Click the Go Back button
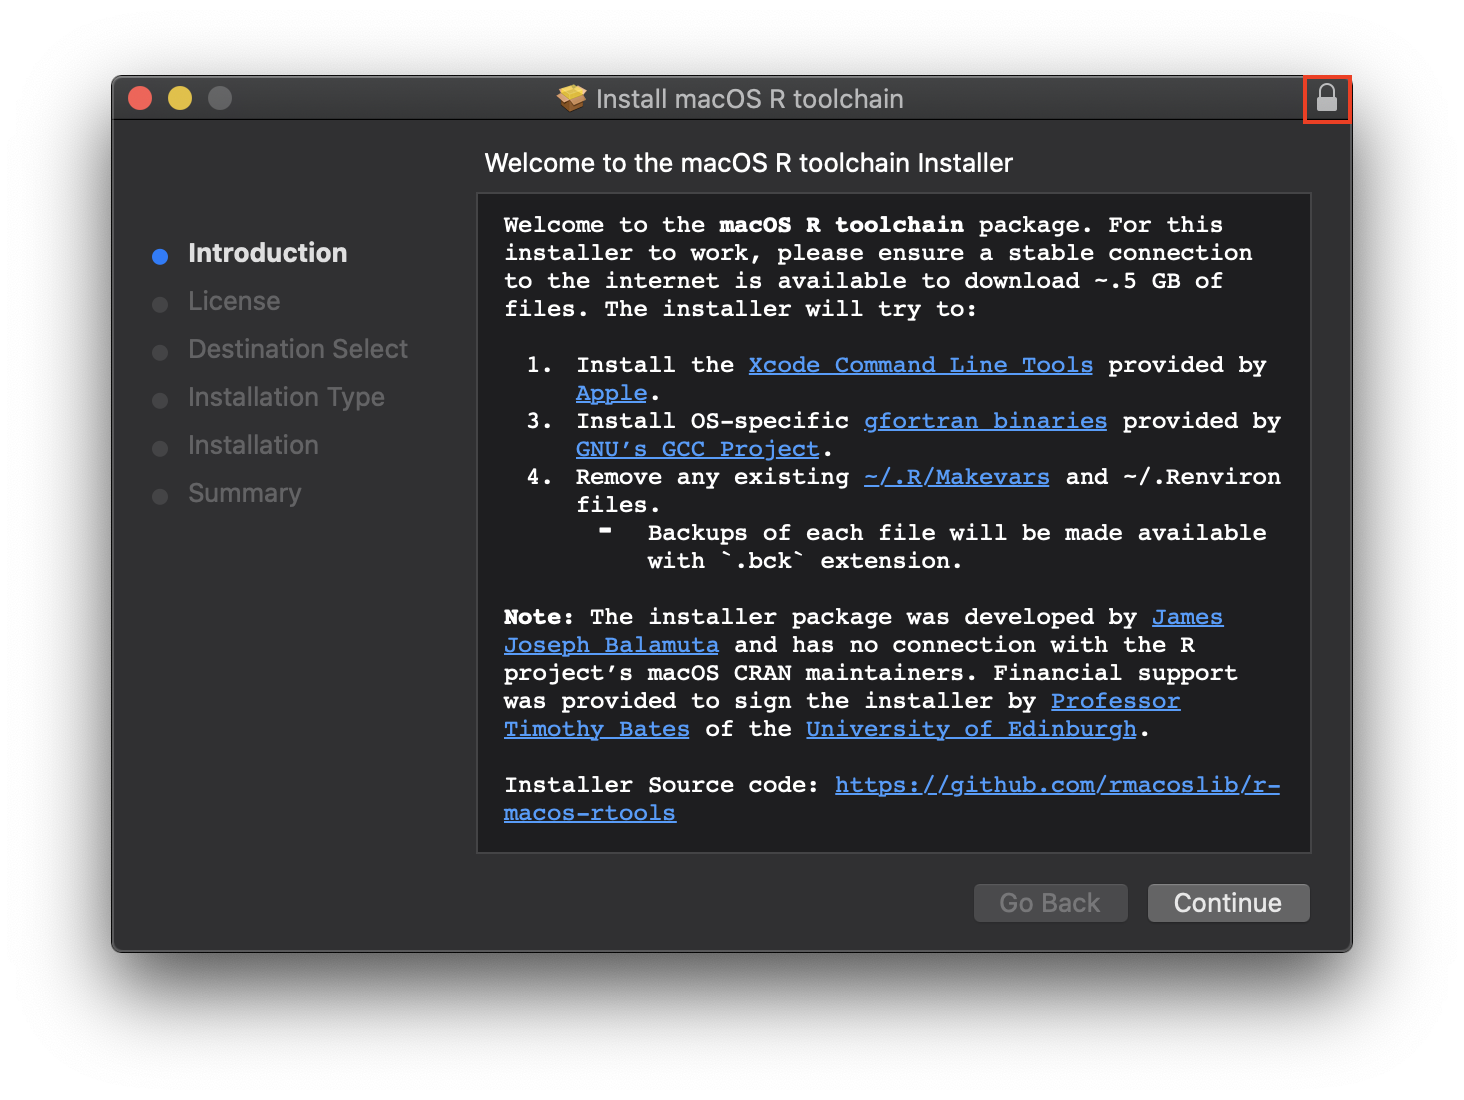1464x1100 pixels. pos(1050,903)
